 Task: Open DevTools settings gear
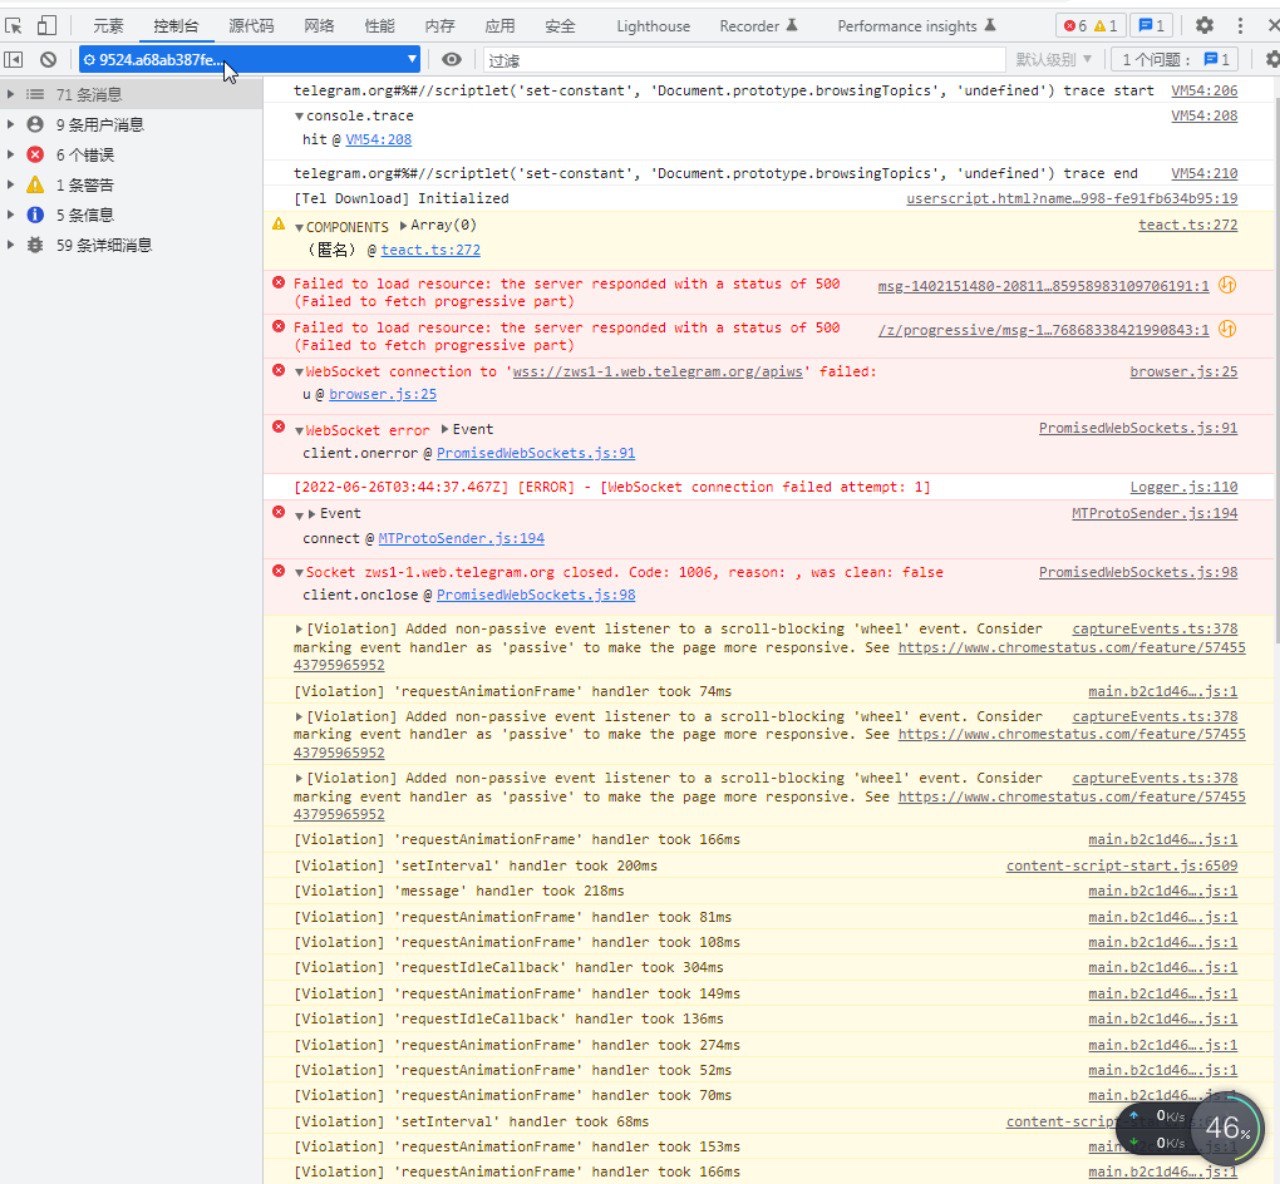click(x=1204, y=25)
